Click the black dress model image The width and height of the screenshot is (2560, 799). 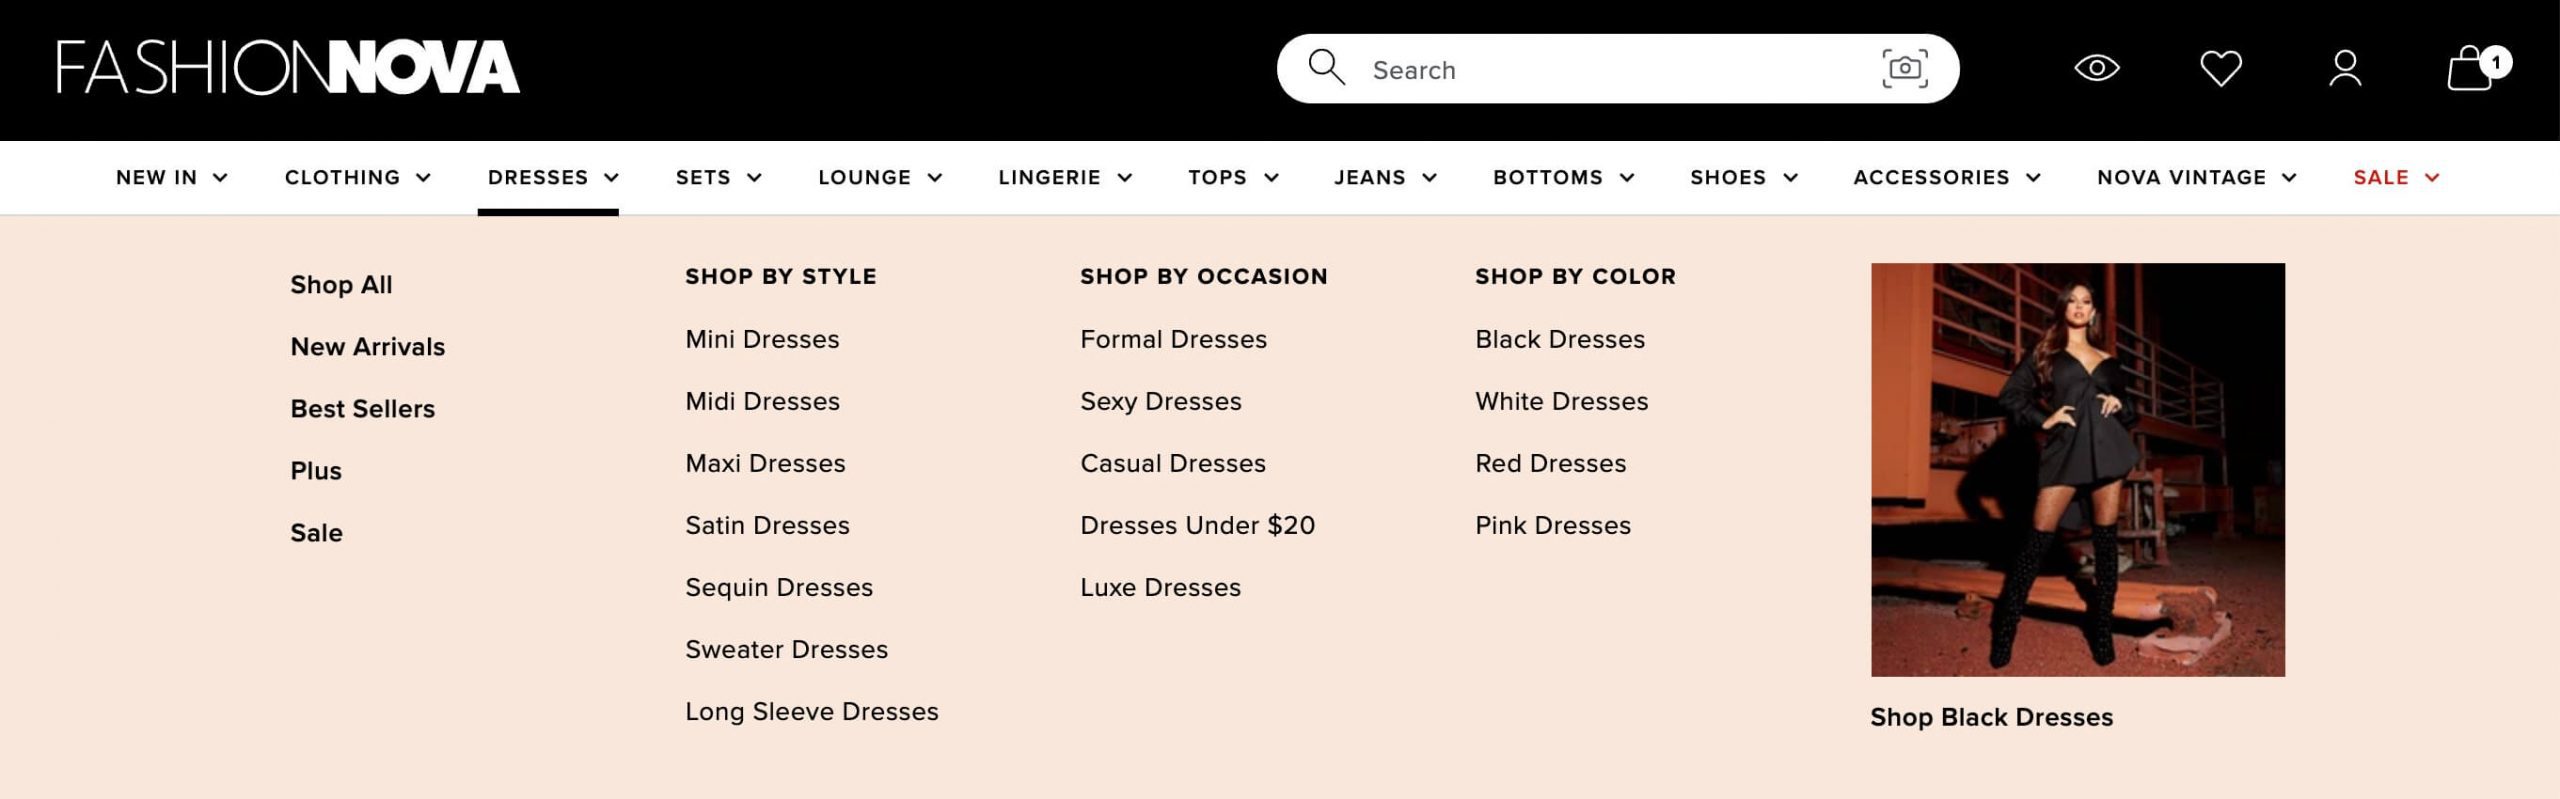coord(2077,470)
